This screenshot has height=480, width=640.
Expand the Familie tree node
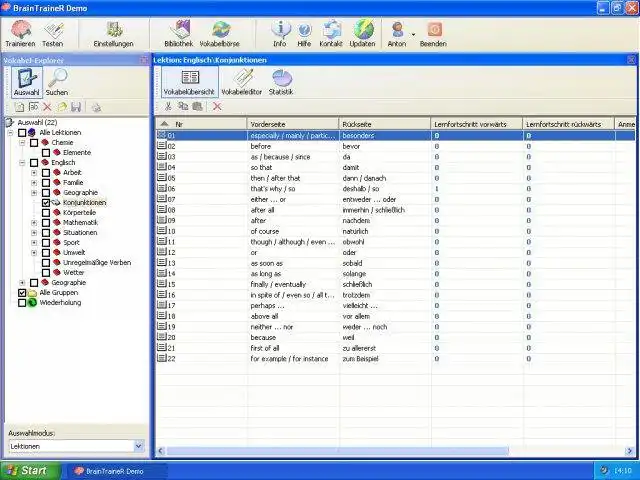(34, 183)
